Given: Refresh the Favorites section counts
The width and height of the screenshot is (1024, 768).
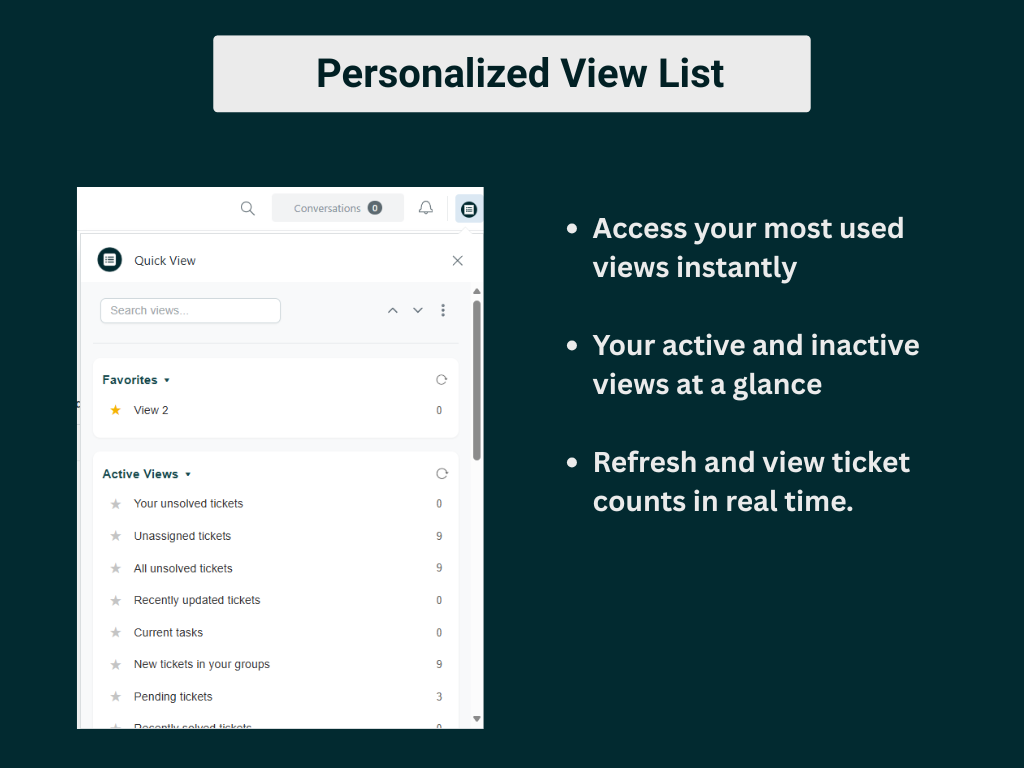Looking at the screenshot, I should tap(441, 379).
